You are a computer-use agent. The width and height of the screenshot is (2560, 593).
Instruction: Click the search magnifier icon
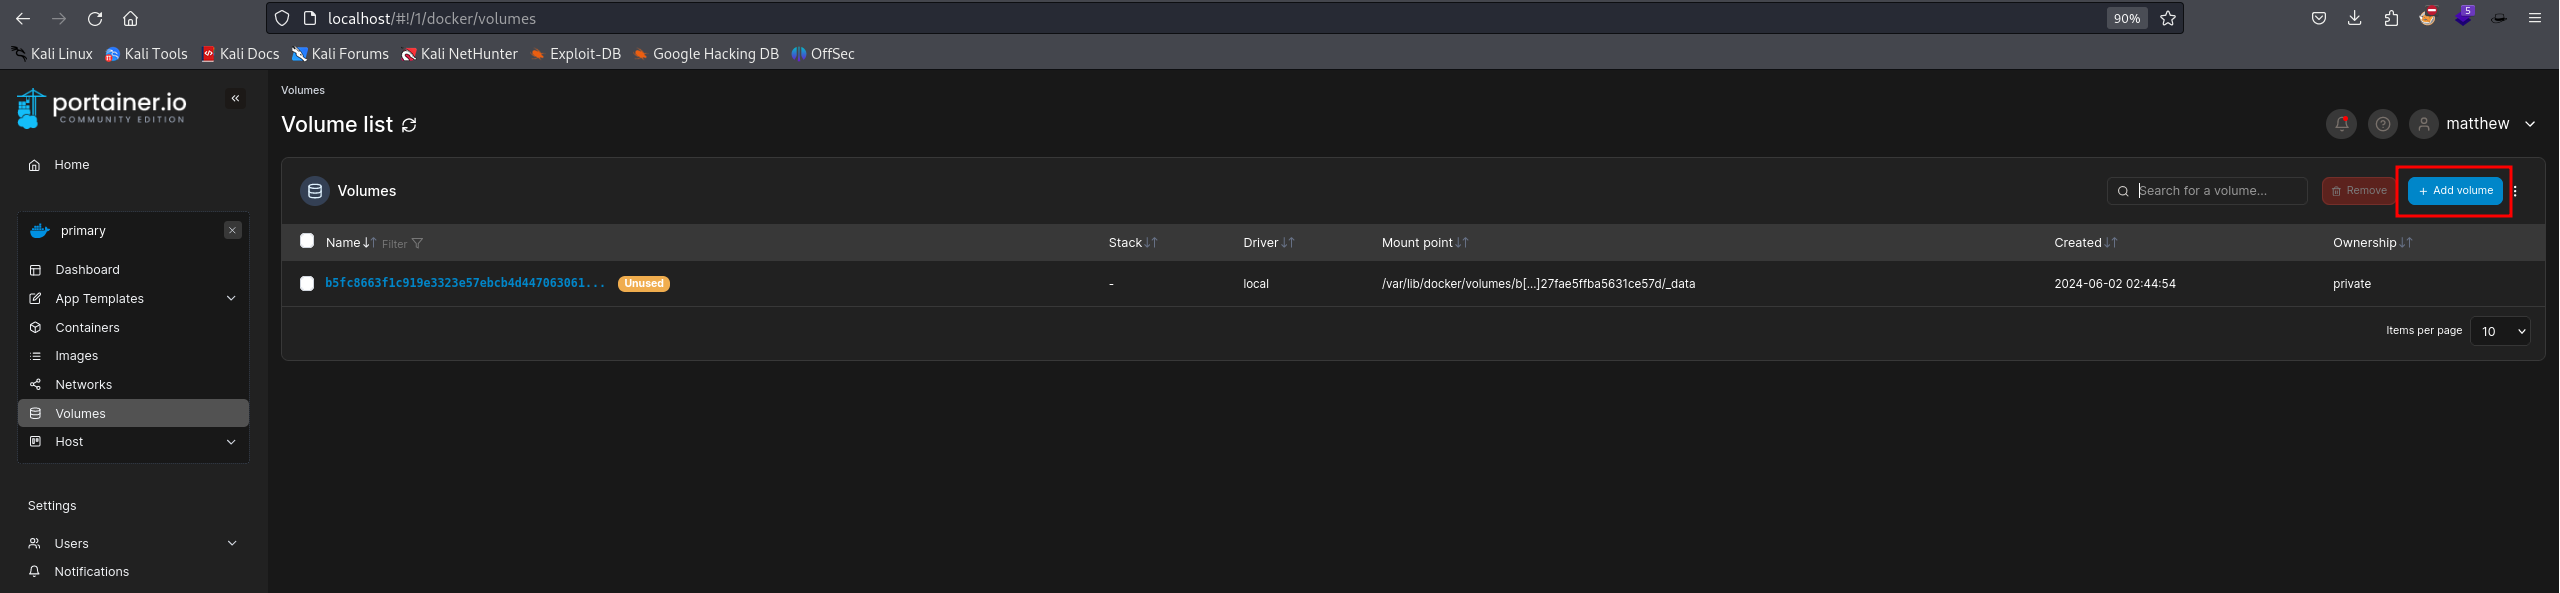(2123, 191)
